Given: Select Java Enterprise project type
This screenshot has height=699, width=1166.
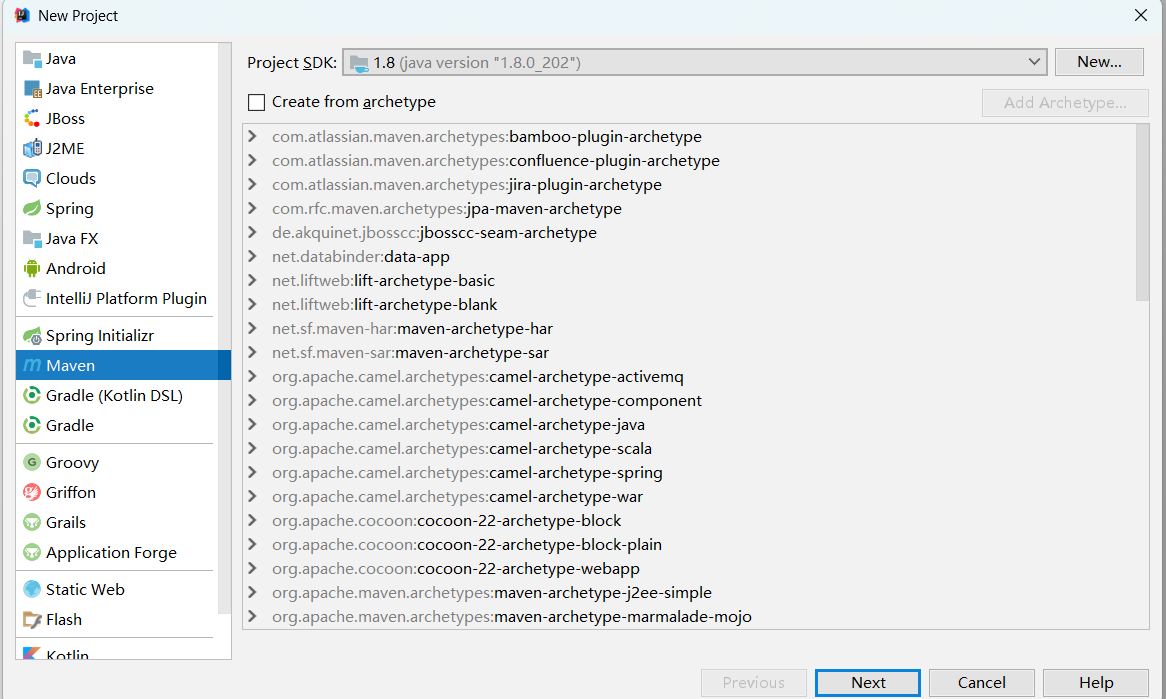Looking at the screenshot, I should [100, 88].
